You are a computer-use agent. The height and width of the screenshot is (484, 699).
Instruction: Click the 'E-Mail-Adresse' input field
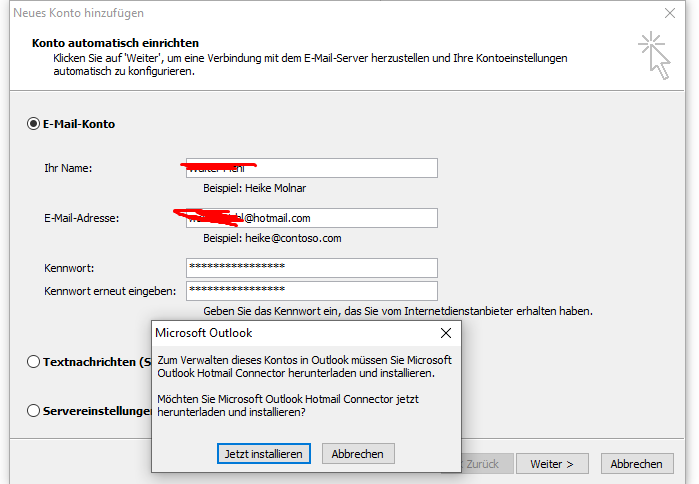pos(312,218)
